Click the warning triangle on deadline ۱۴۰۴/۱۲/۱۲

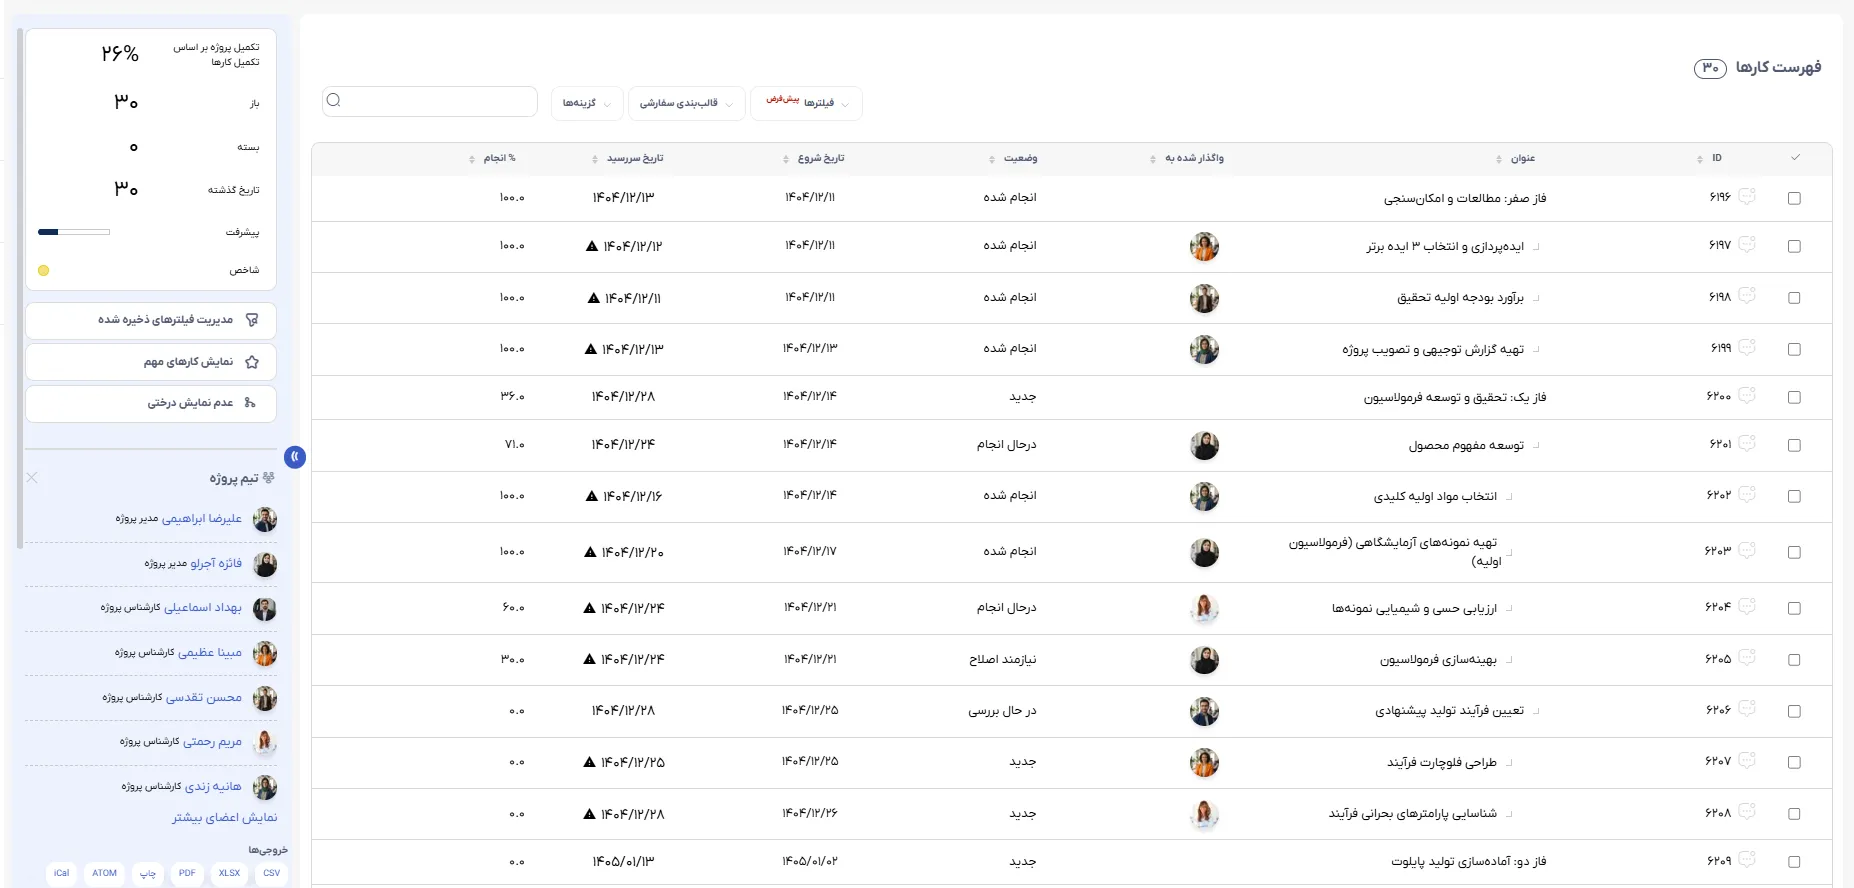[592, 246]
